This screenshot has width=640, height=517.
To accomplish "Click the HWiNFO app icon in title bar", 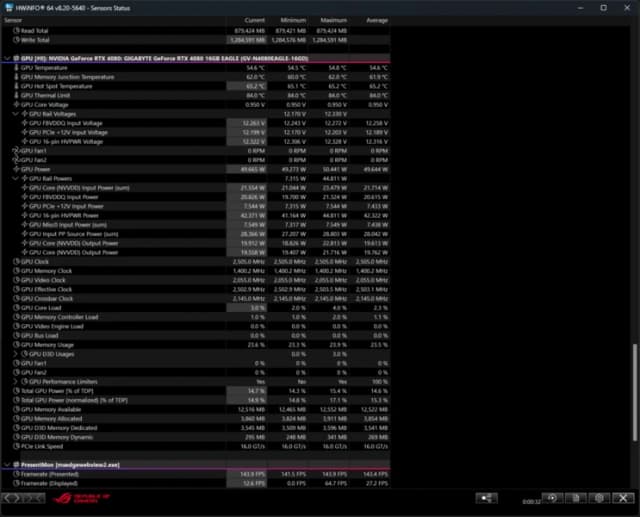I will 9,7.
